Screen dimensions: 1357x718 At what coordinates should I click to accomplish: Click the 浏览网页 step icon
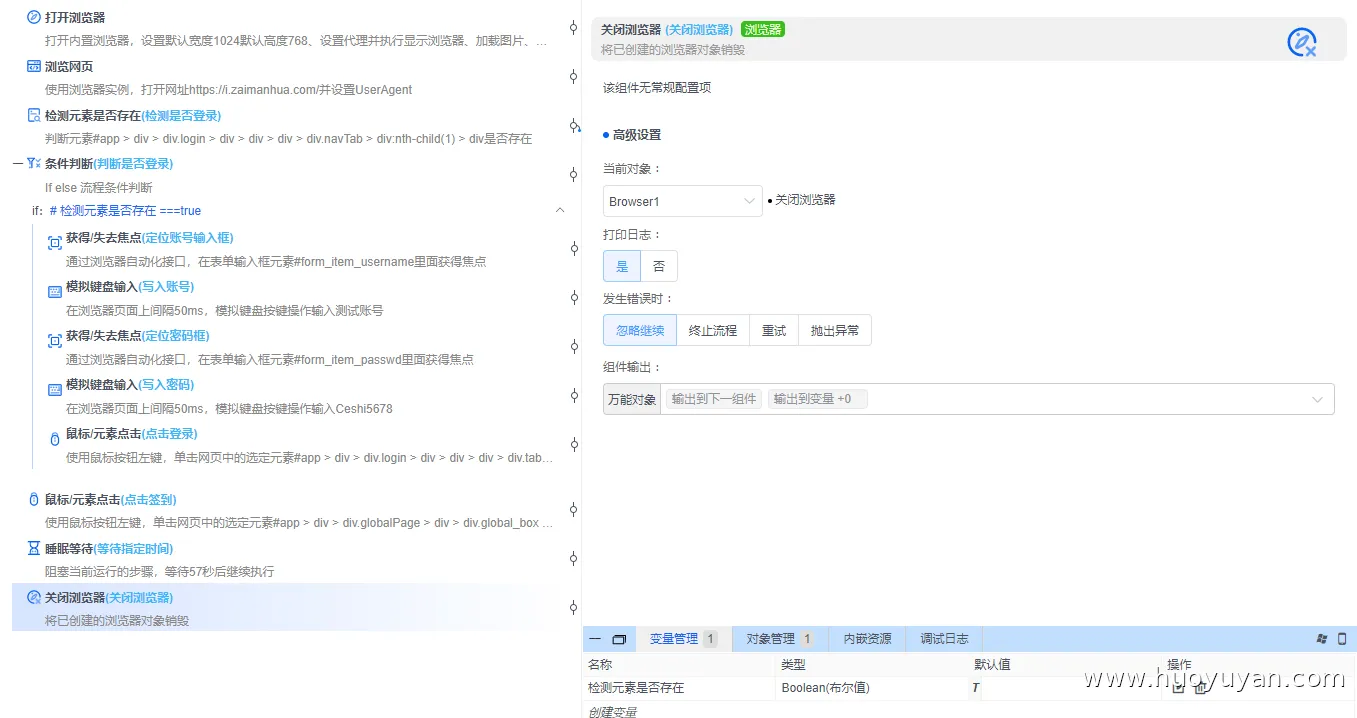[x=34, y=66]
